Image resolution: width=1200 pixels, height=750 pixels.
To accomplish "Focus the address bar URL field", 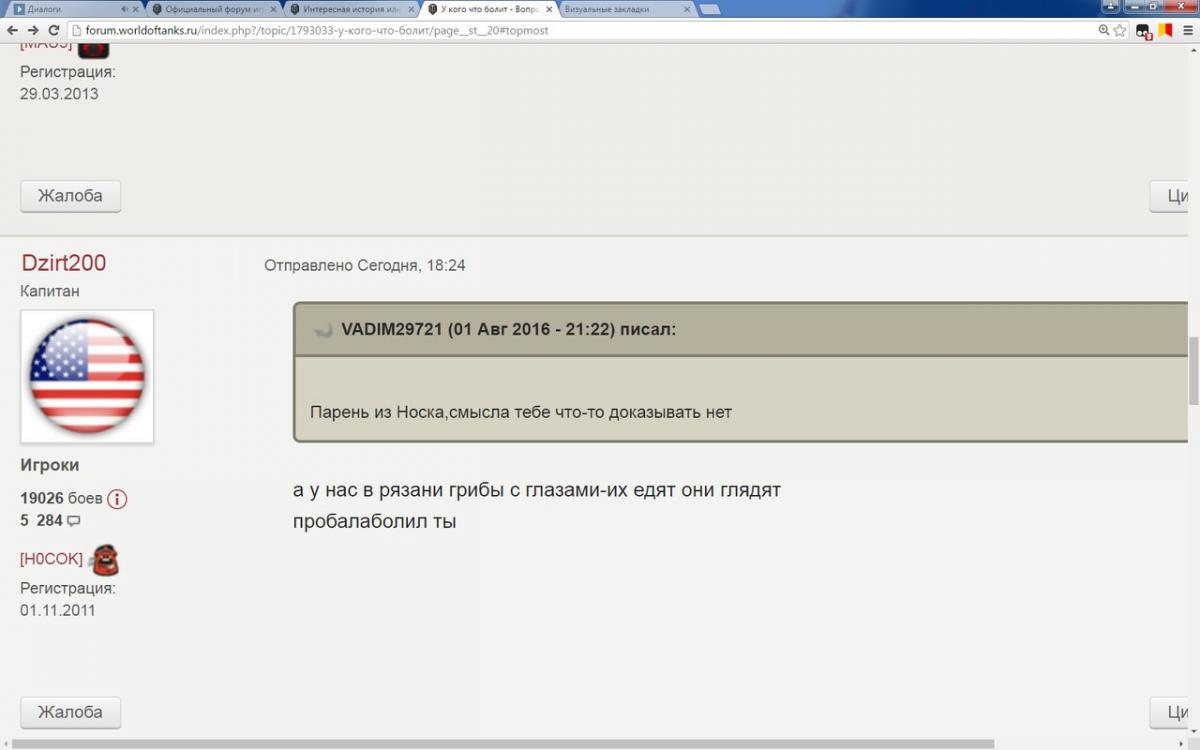I will [580, 30].
